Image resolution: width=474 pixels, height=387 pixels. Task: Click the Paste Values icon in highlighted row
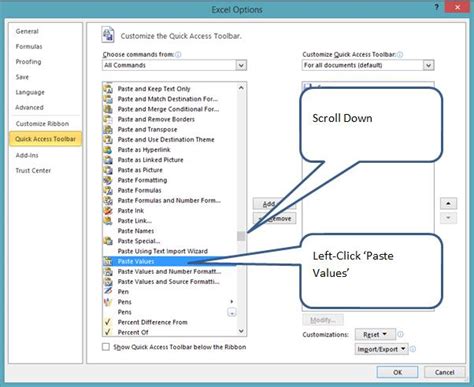click(108, 261)
